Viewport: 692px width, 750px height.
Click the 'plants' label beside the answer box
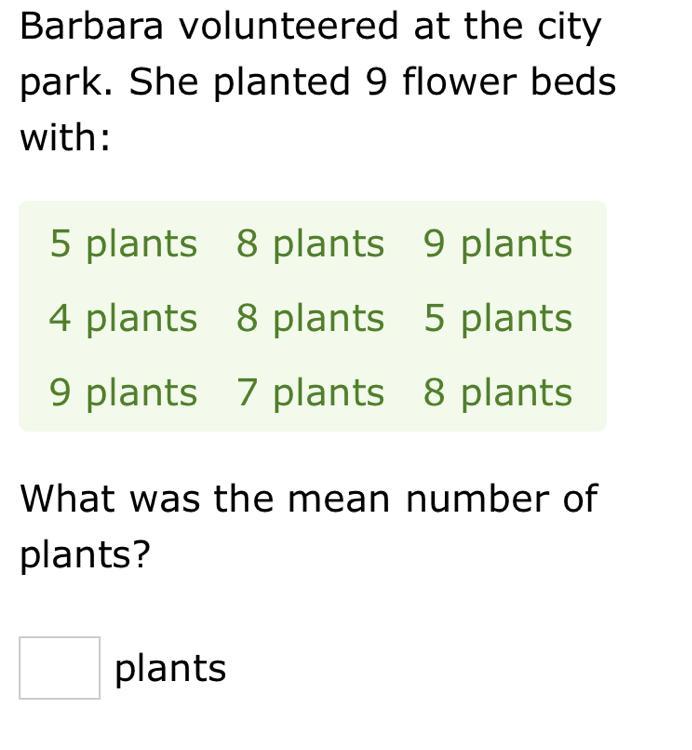click(x=170, y=670)
